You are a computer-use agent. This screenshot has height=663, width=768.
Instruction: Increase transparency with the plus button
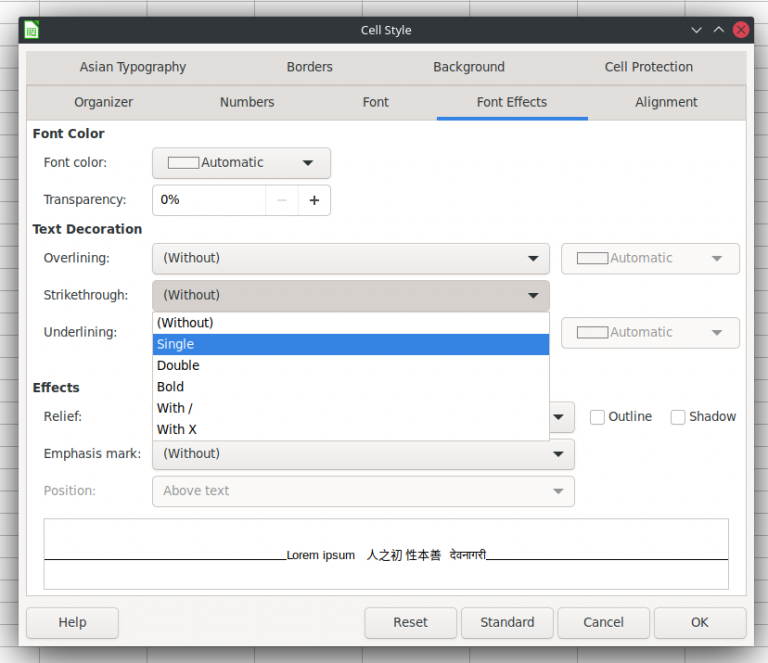pos(314,200)
